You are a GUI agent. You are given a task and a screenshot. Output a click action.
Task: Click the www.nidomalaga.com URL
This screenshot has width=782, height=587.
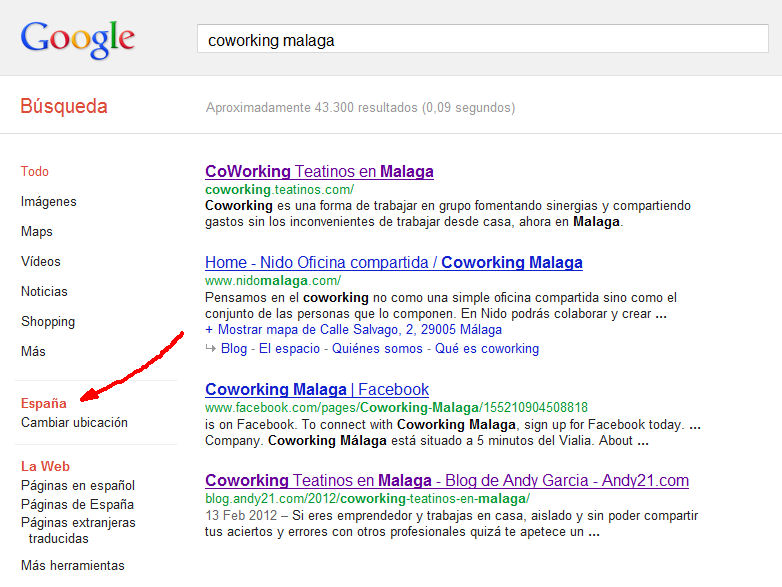tap(273, 280)
